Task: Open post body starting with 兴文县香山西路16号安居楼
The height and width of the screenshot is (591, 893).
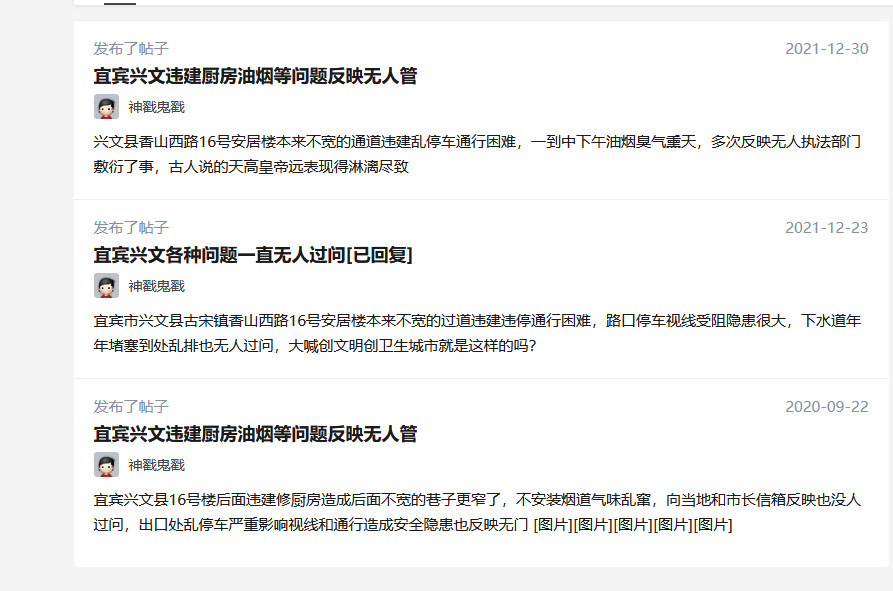Action: pos(477,154)
